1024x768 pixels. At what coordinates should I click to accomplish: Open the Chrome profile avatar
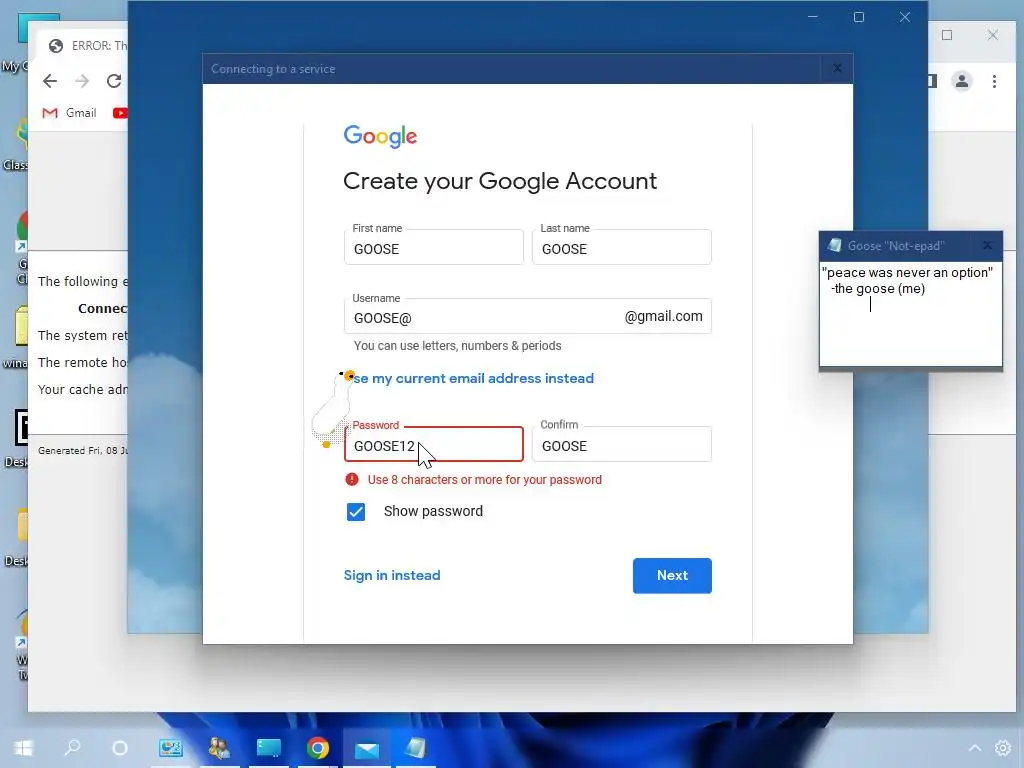click(x=962, y=81)
